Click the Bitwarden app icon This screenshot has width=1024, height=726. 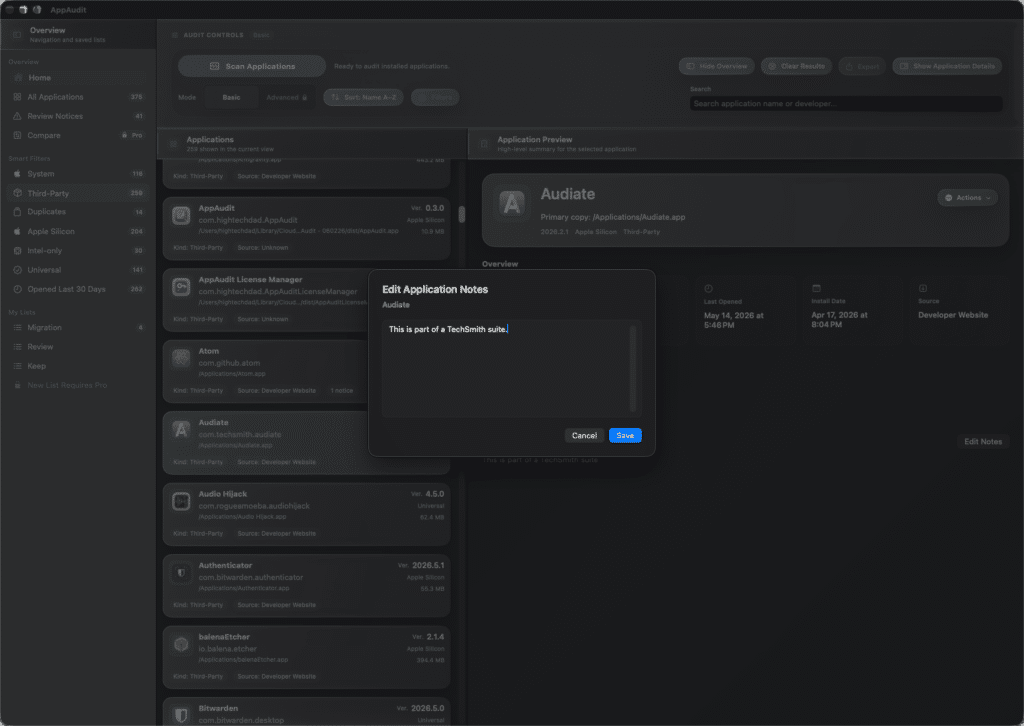coord(181,716)
